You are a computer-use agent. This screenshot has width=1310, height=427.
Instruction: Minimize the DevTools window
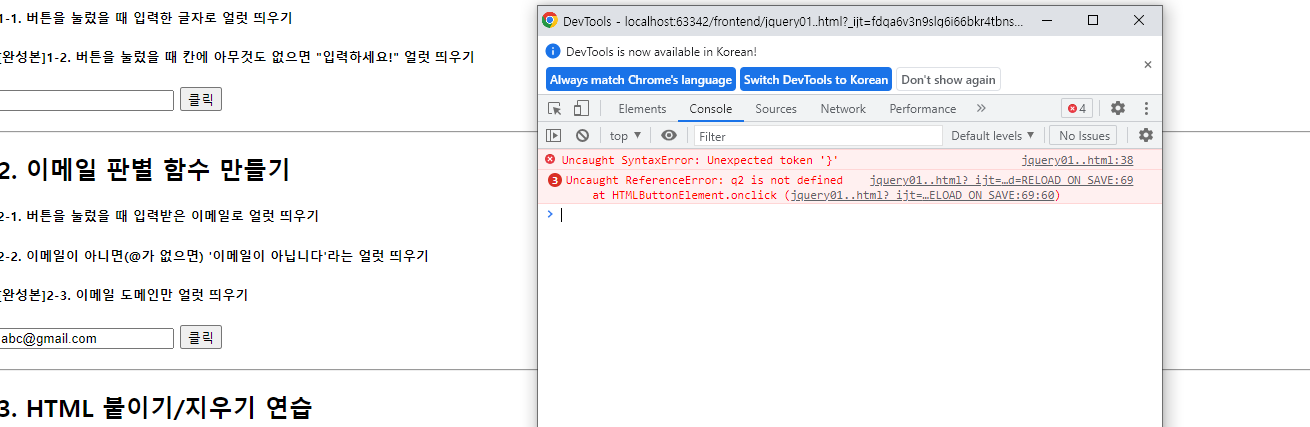[x=1047, y=20]
